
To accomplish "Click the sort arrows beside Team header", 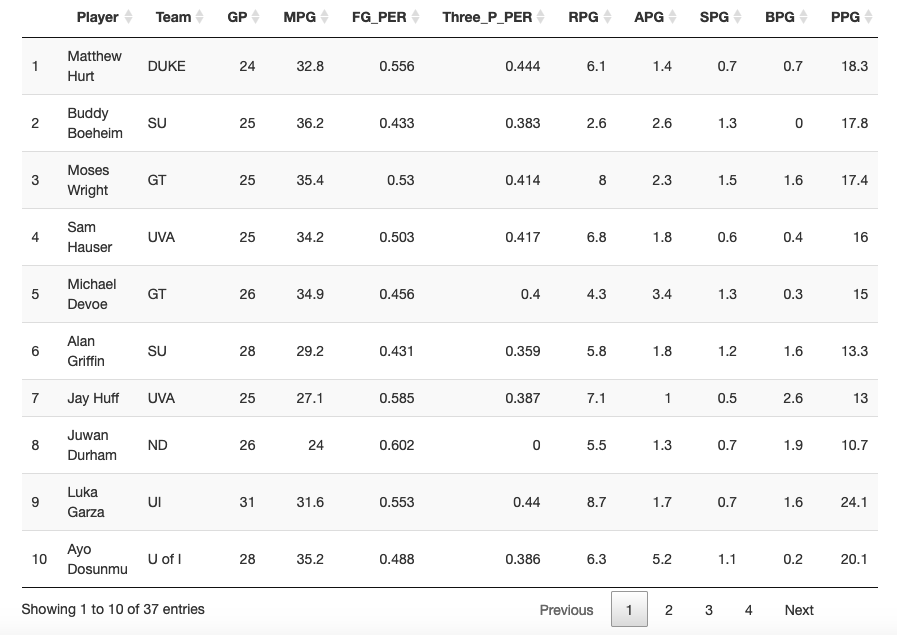I will click(x=200, y=17).
